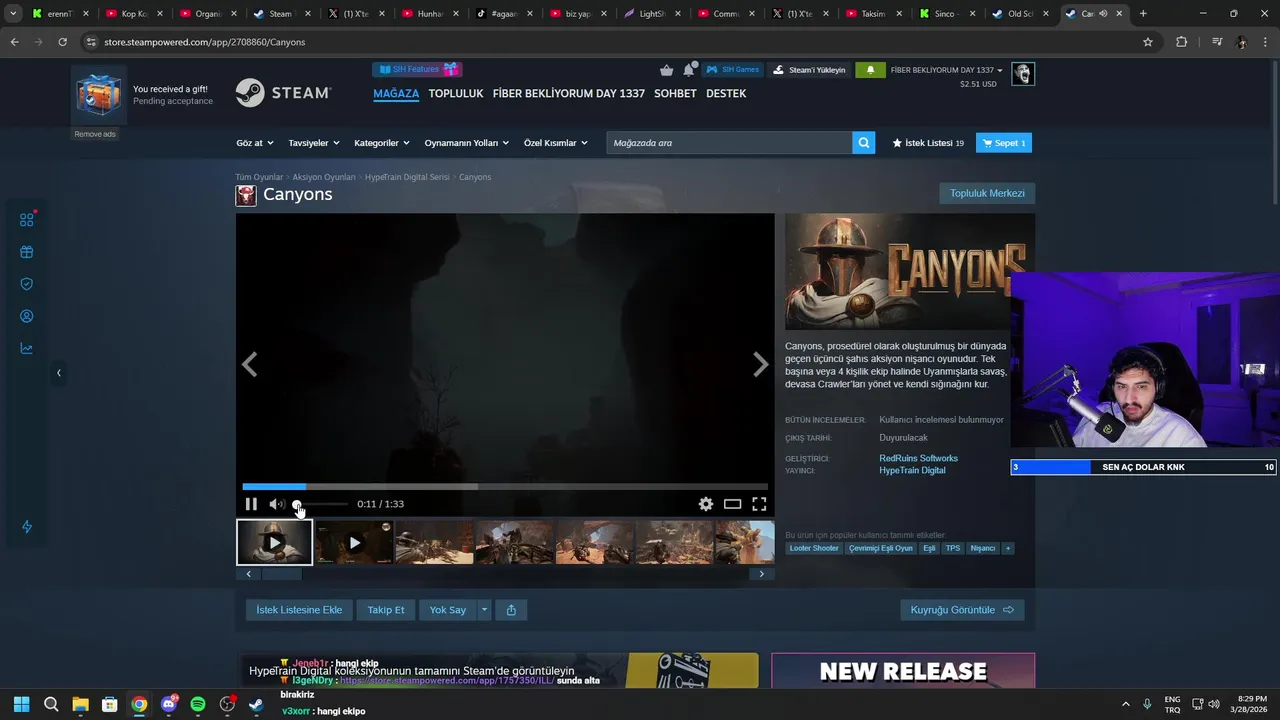
Task: Go to previous media with the left arrow
Action: click(250, 365)
